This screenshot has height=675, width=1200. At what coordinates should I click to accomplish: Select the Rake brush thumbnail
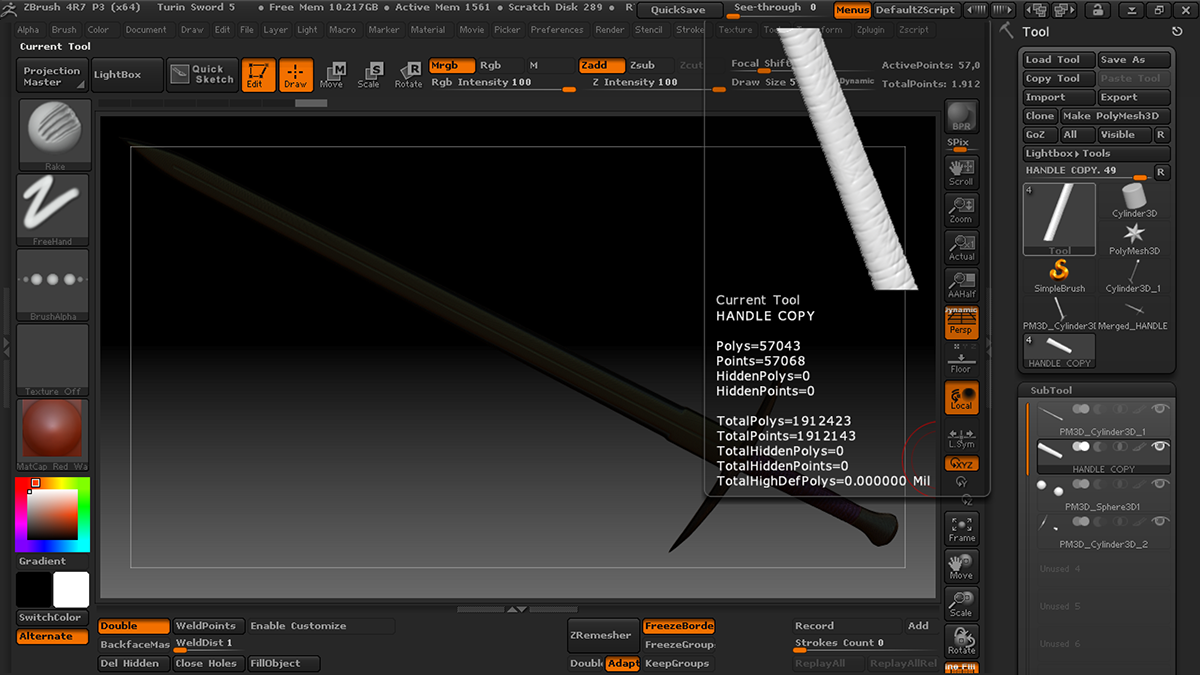[54, 135]
